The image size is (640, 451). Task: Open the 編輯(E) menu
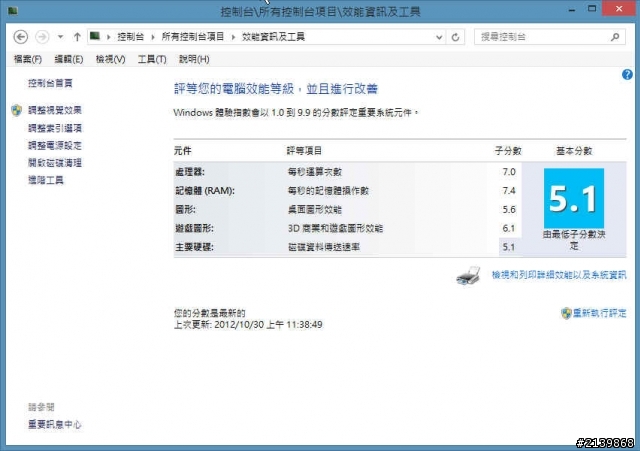pyautogui.click(x=69, y=59)
